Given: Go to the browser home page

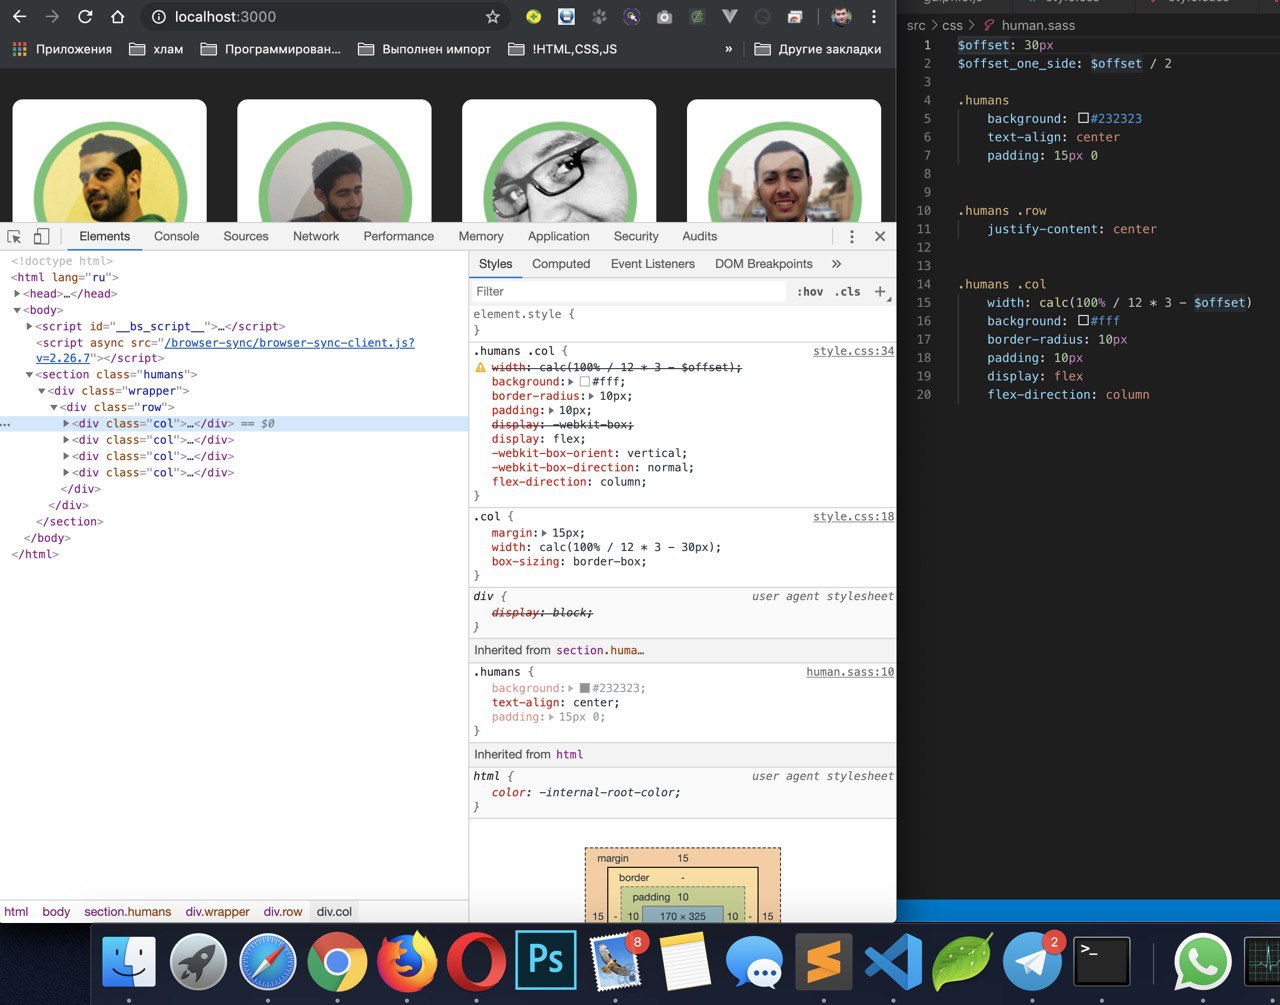Looking at the screenshot, I should click(x=118, y=17).
